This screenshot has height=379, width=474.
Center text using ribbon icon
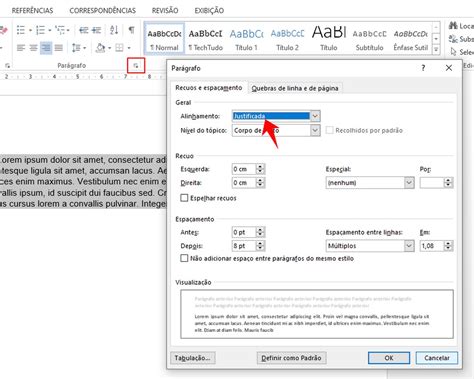33,48
